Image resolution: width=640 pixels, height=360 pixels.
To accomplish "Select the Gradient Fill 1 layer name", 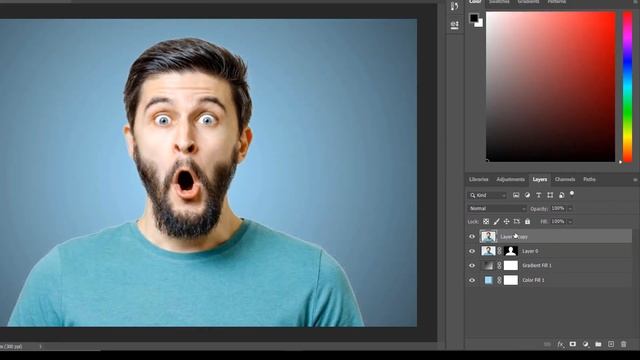I will 537,266.
